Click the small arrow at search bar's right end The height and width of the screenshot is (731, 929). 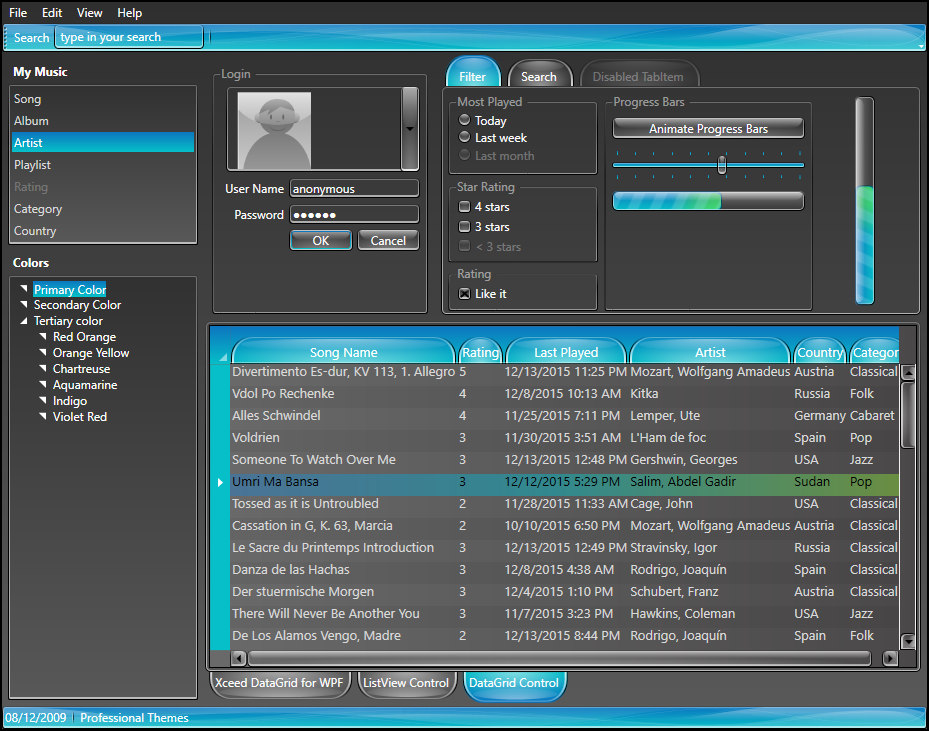(x=920, y=44)
